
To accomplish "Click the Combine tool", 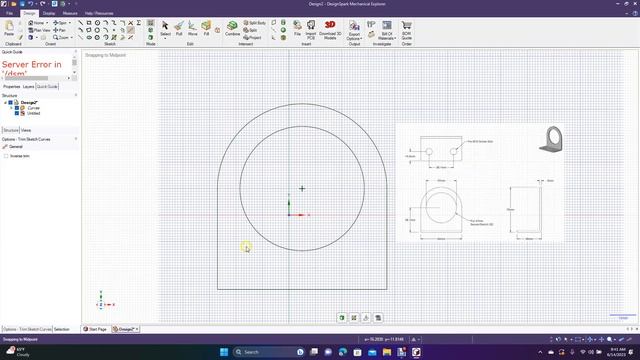I will [232, 29].
